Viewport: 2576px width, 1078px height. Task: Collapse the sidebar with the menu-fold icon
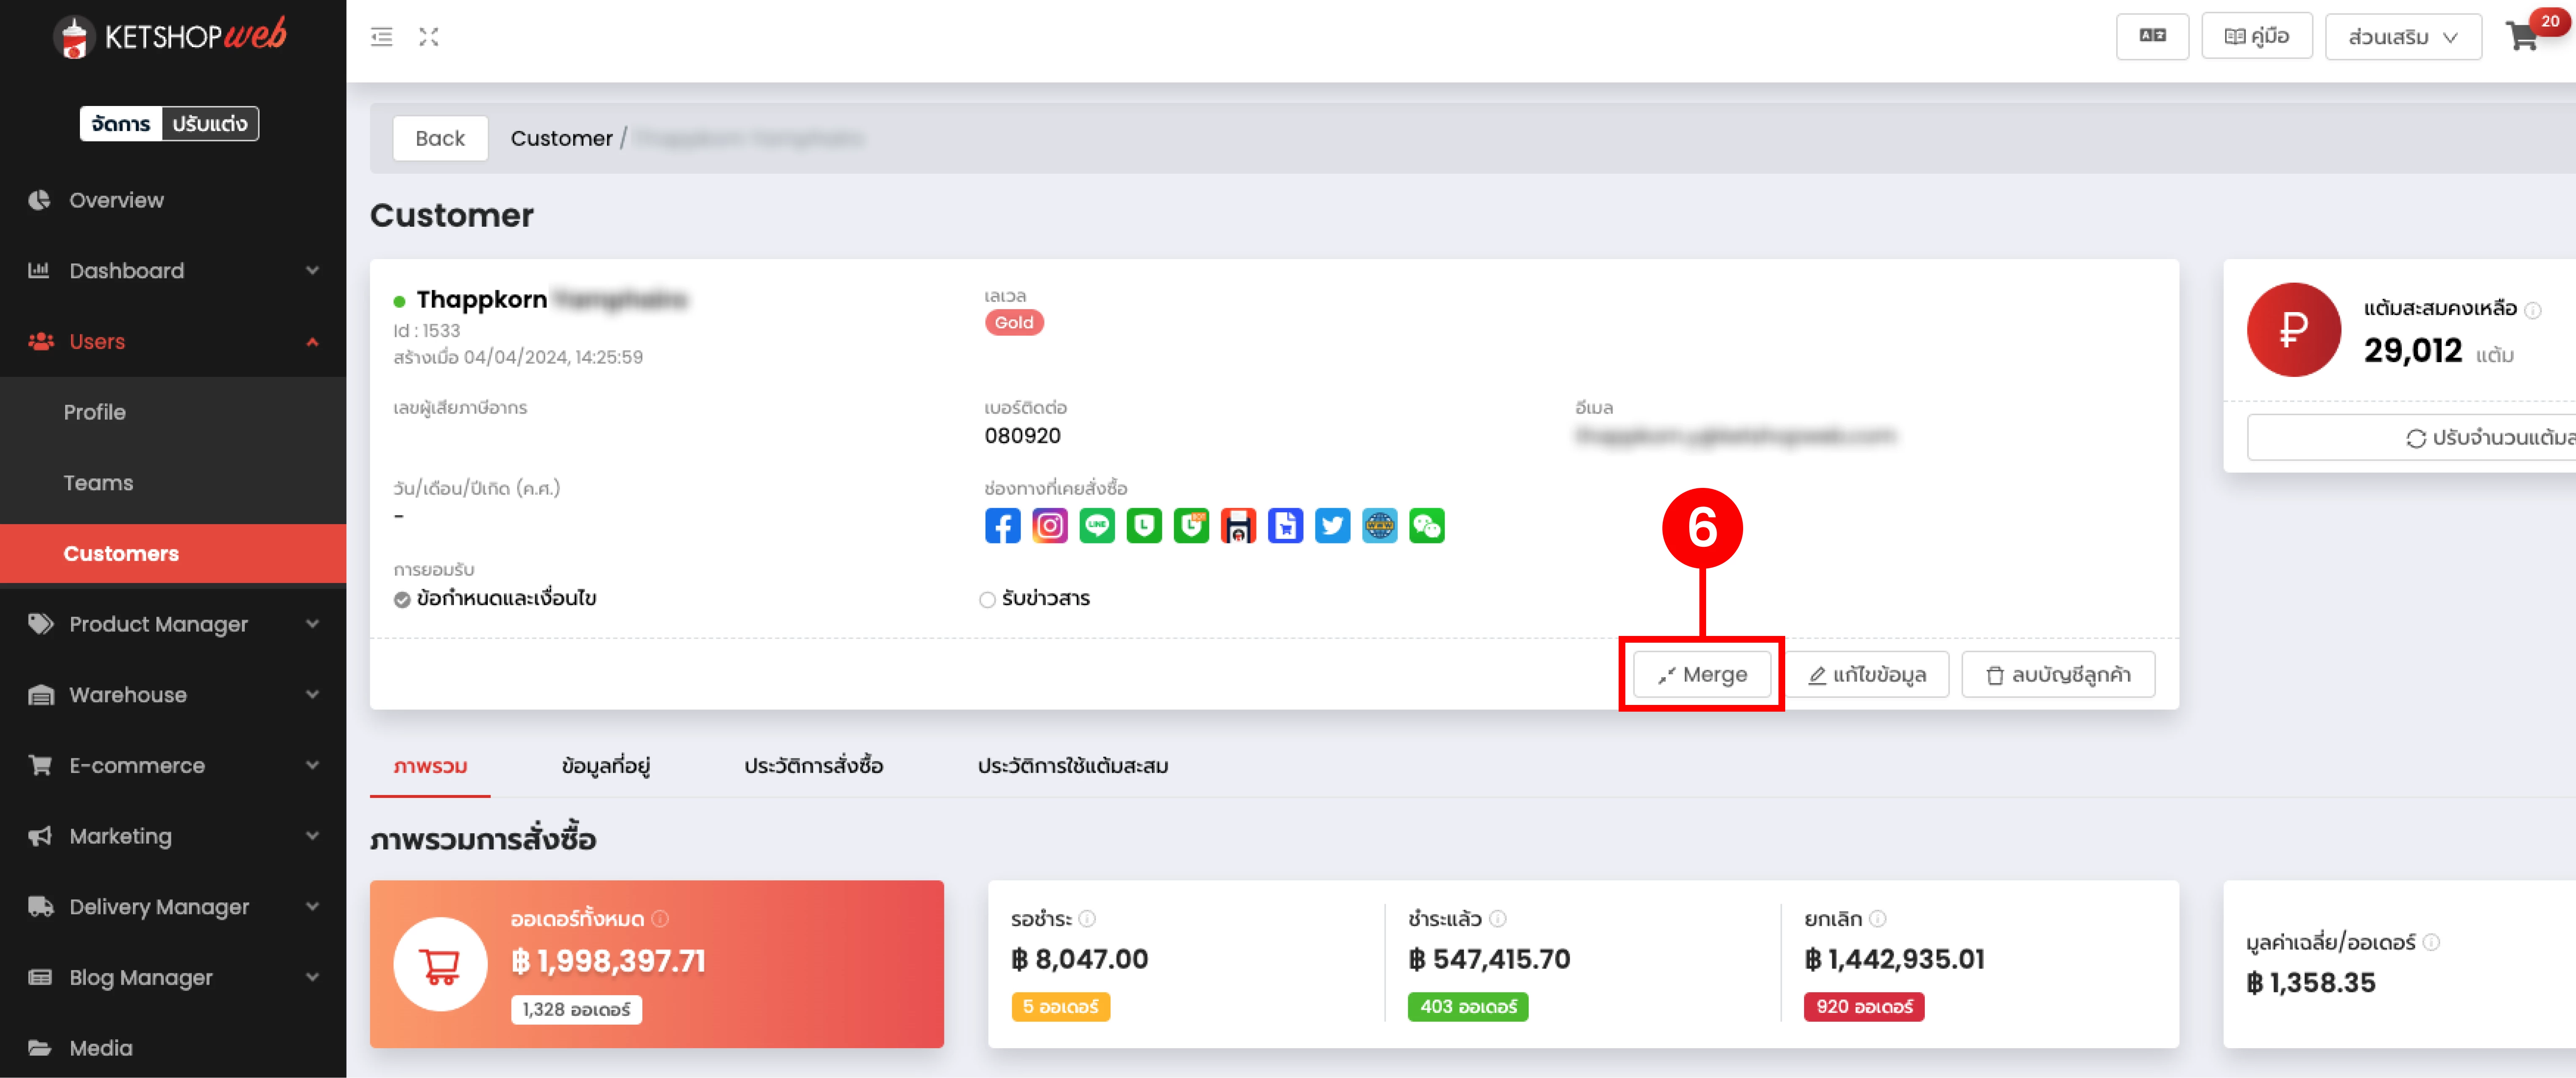point(381,37)
